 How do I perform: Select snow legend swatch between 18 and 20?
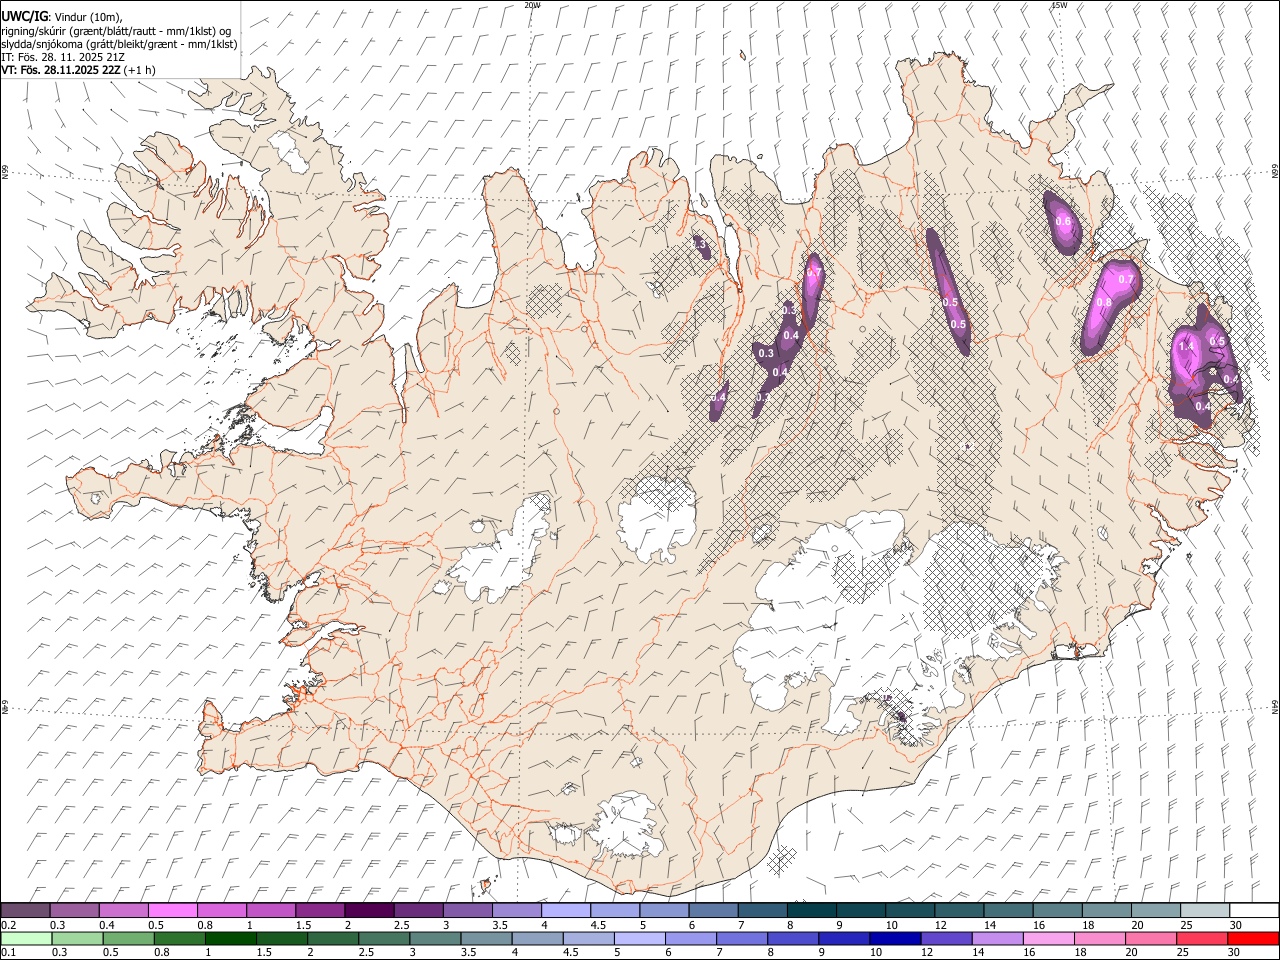click(x=1107, y=910)
